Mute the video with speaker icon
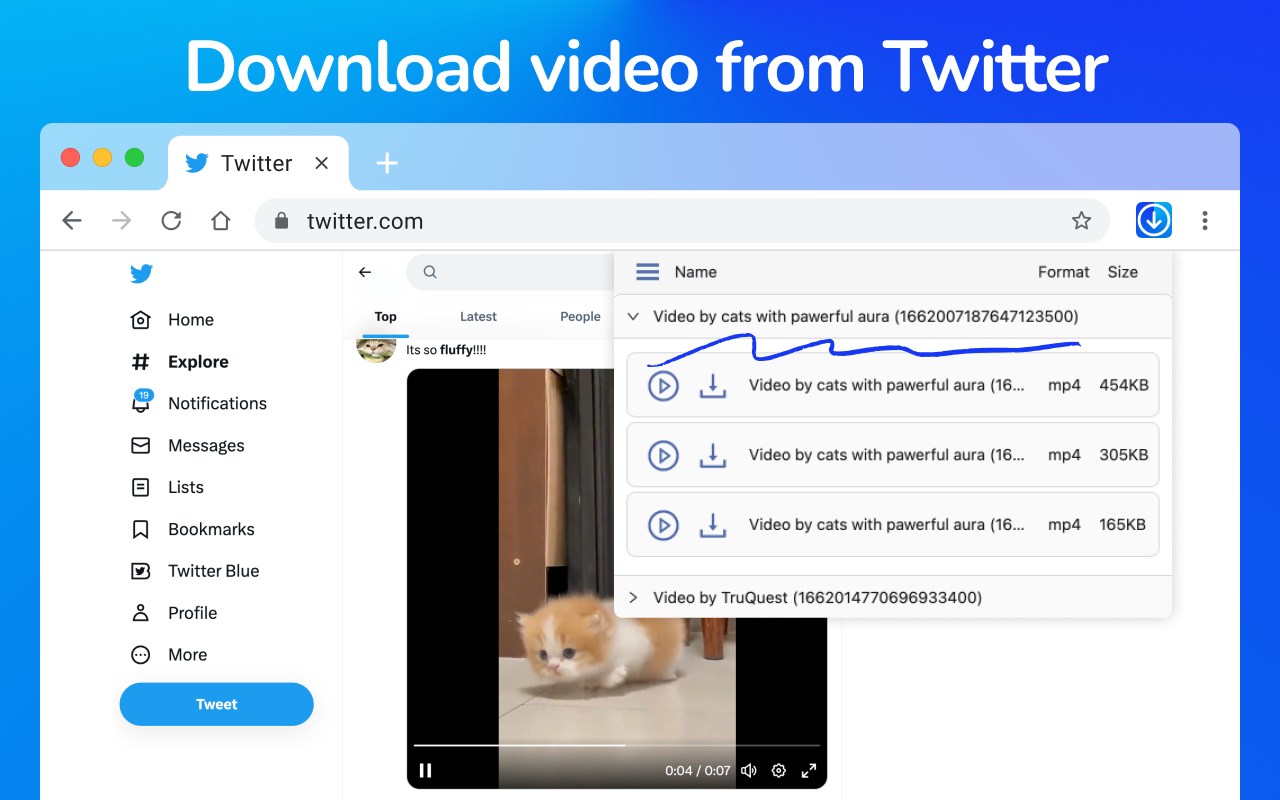 click(749, 770)
